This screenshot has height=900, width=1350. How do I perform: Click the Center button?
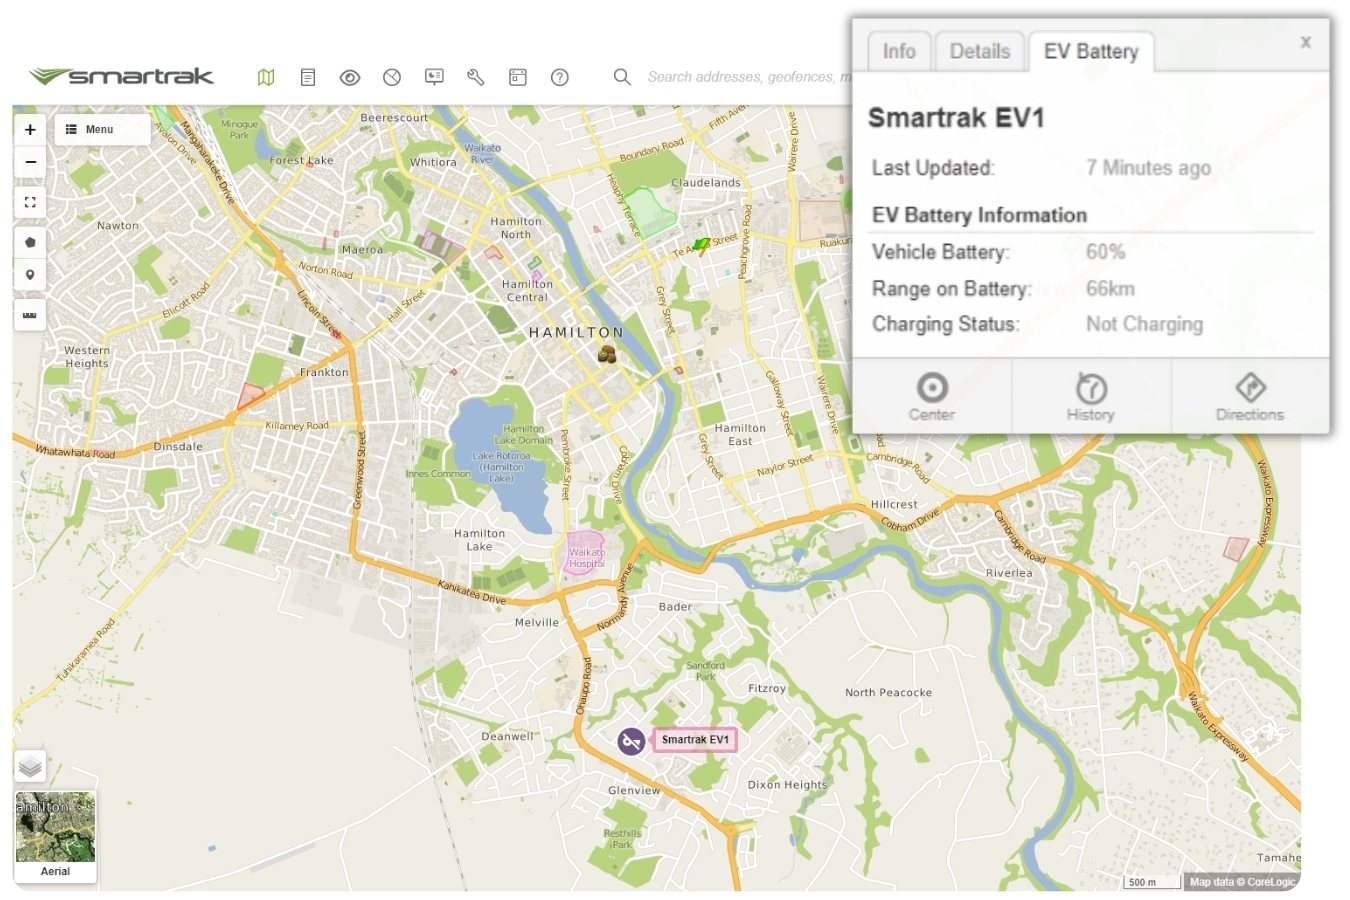(x=932, y=397)
